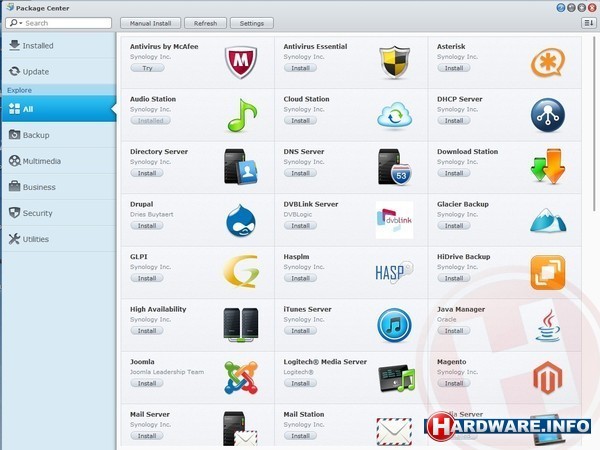
Task: Show Backup packages category
Action: pos(59,135)
